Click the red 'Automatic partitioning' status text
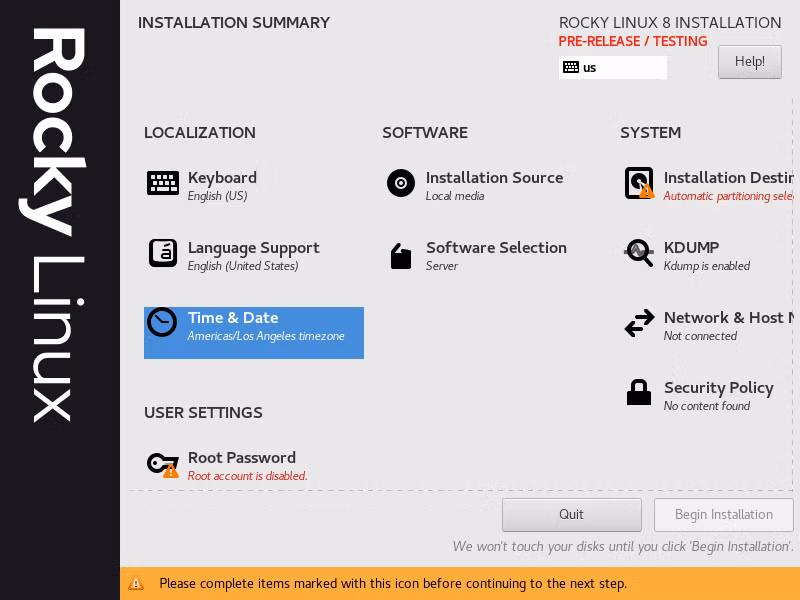 (x=729, y=196)
